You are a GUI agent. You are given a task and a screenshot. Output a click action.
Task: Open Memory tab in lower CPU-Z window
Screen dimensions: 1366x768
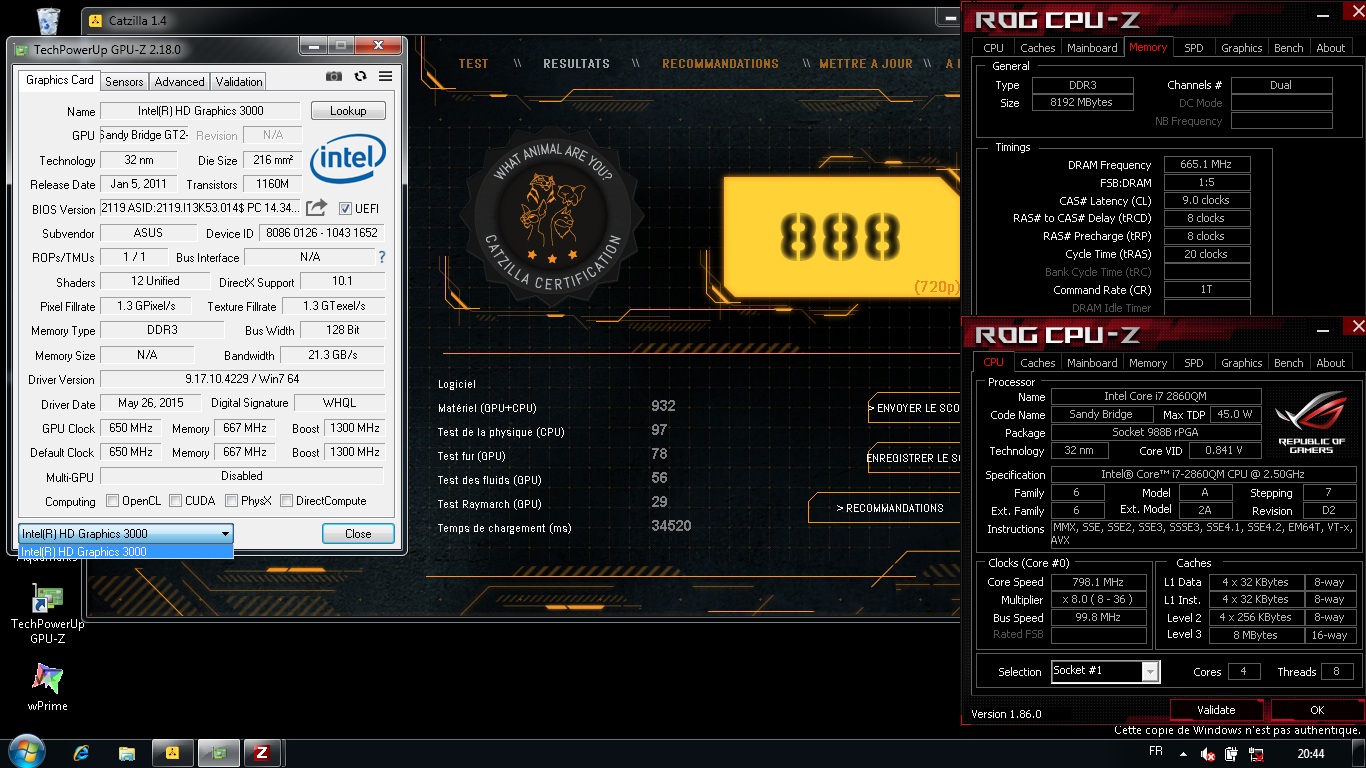pyautogui.click(x=1148, y=363)
